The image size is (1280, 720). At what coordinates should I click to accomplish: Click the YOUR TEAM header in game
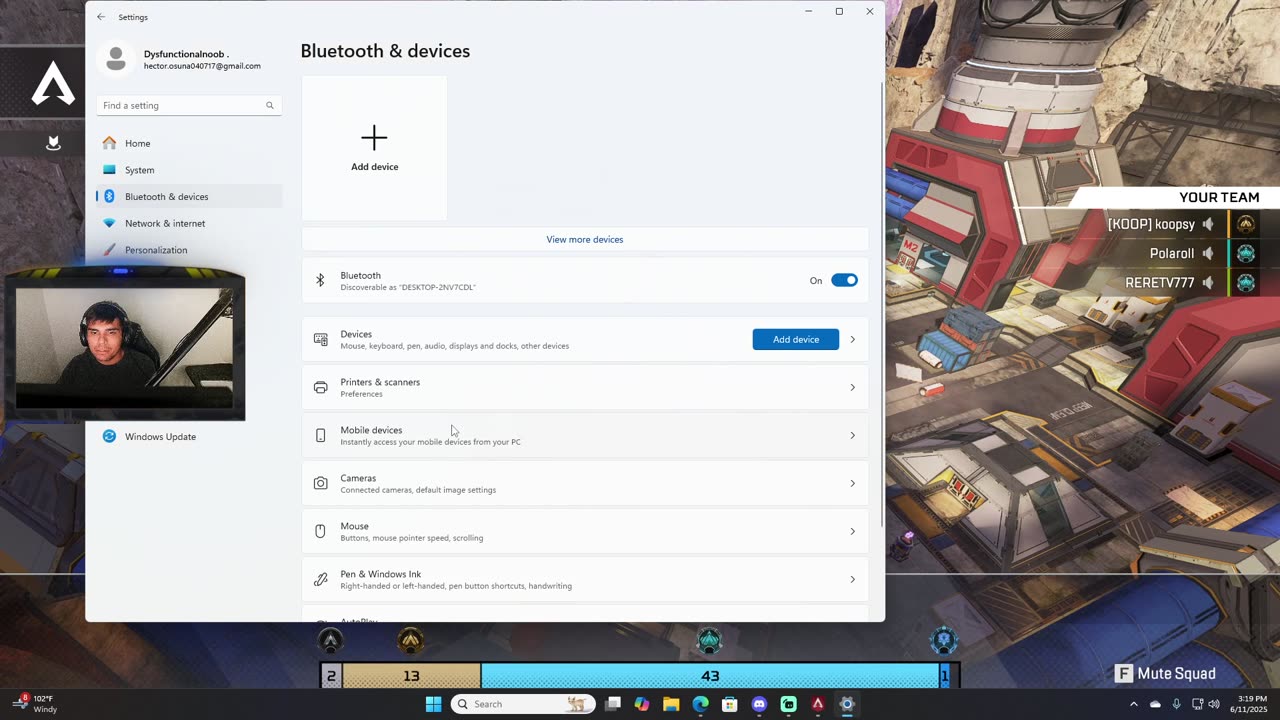point(1219,197)
